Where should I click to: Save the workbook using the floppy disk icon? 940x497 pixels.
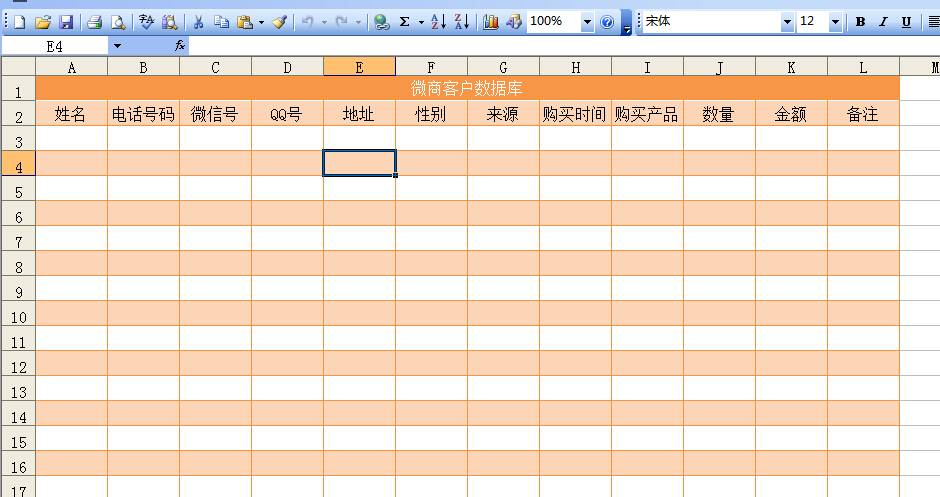(x=66, y=22)
